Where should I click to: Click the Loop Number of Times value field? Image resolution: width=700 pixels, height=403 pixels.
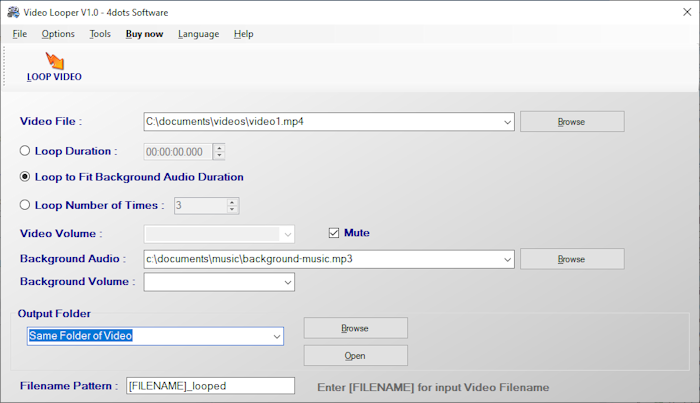tap(200, 205)
